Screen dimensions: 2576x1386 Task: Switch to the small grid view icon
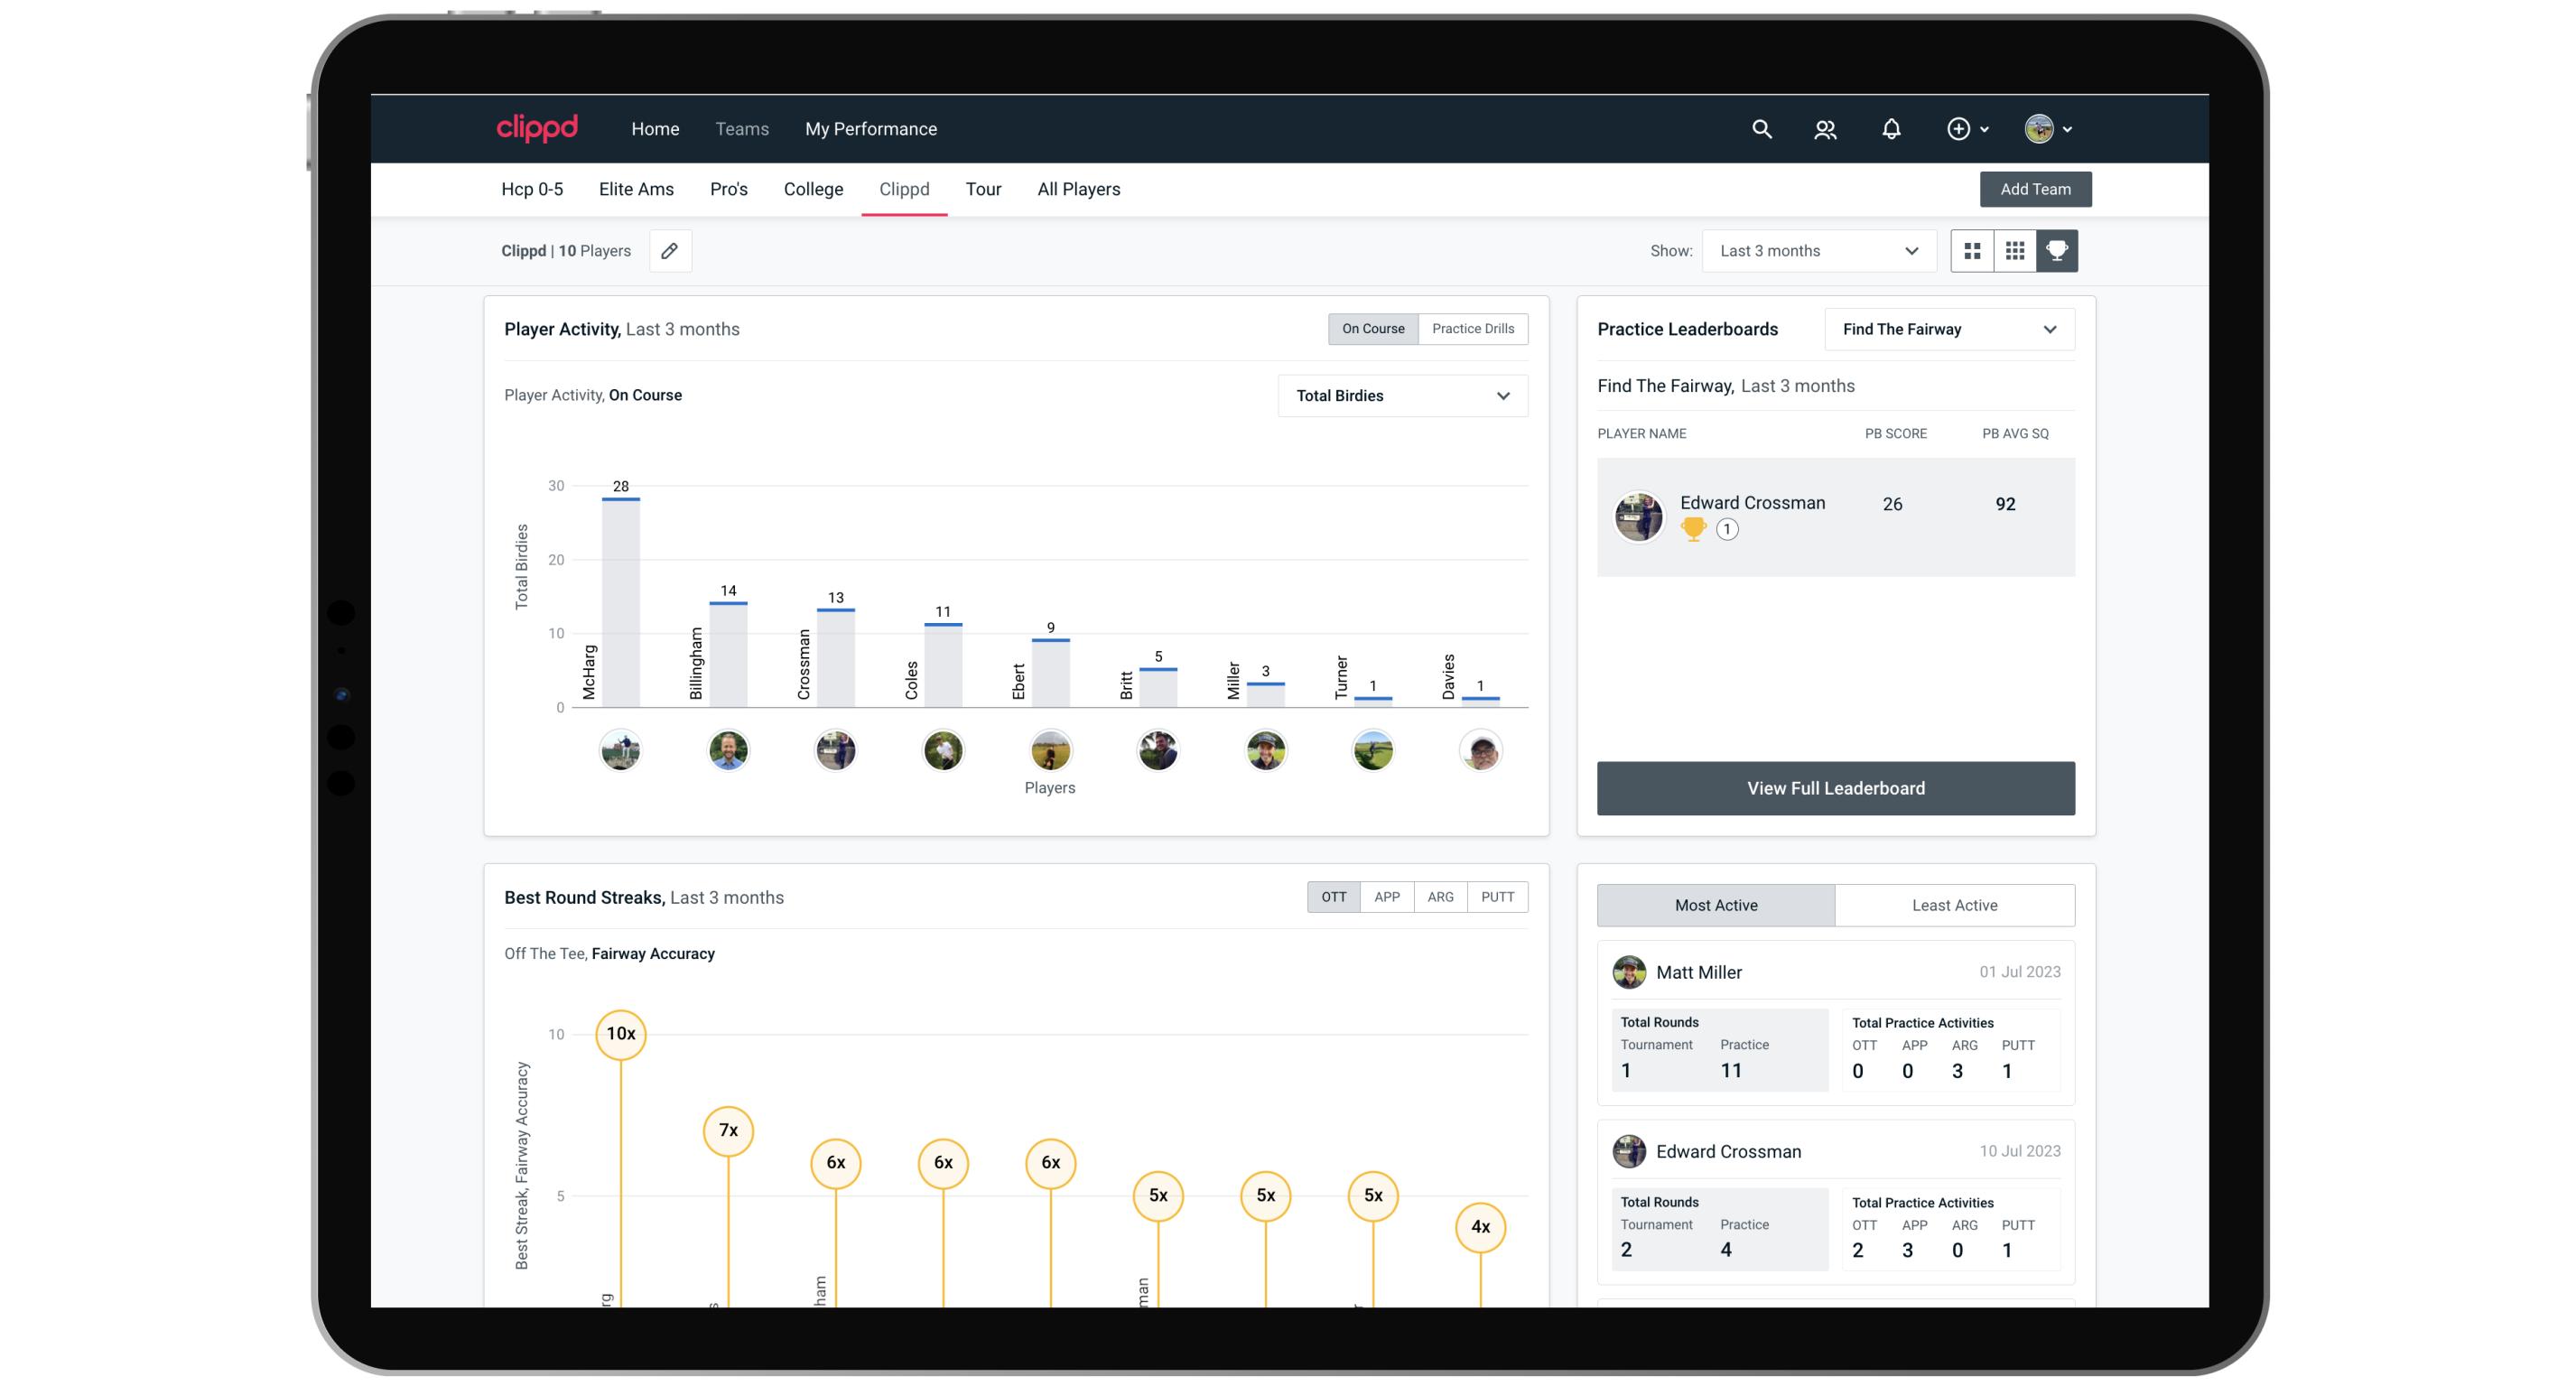pos(2014,251)
